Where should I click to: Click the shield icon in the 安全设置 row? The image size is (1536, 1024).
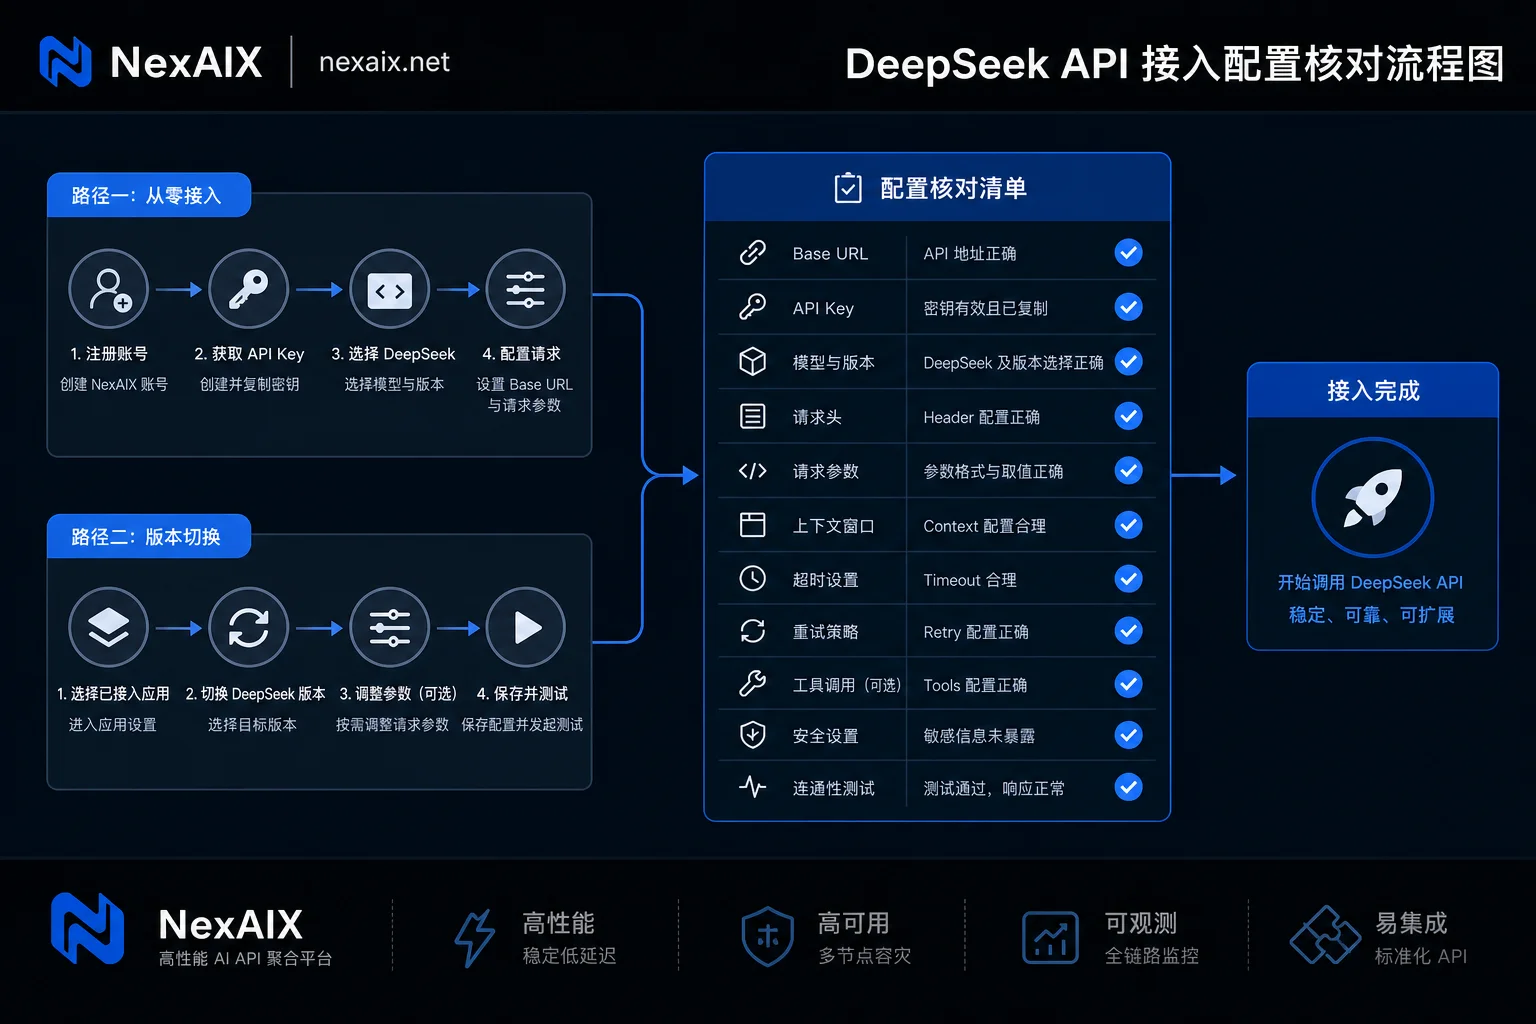pyautogui.click(x=753, y=735)
